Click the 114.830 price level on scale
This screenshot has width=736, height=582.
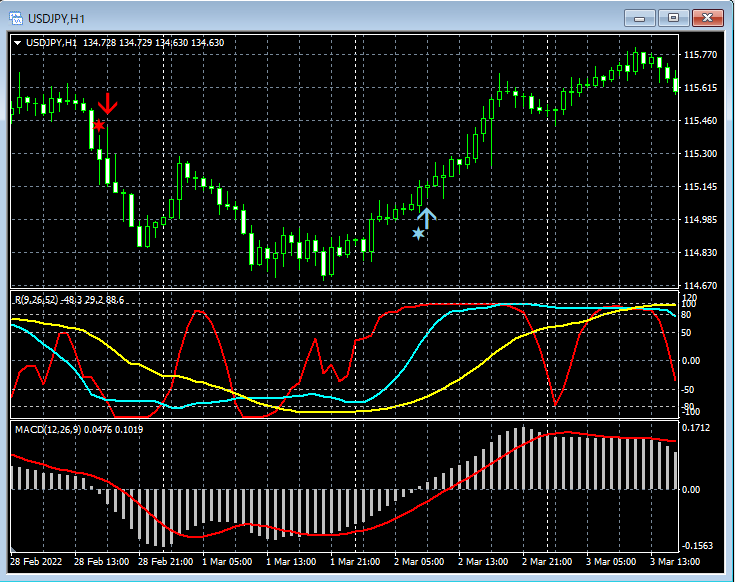[x=700, y=253]
